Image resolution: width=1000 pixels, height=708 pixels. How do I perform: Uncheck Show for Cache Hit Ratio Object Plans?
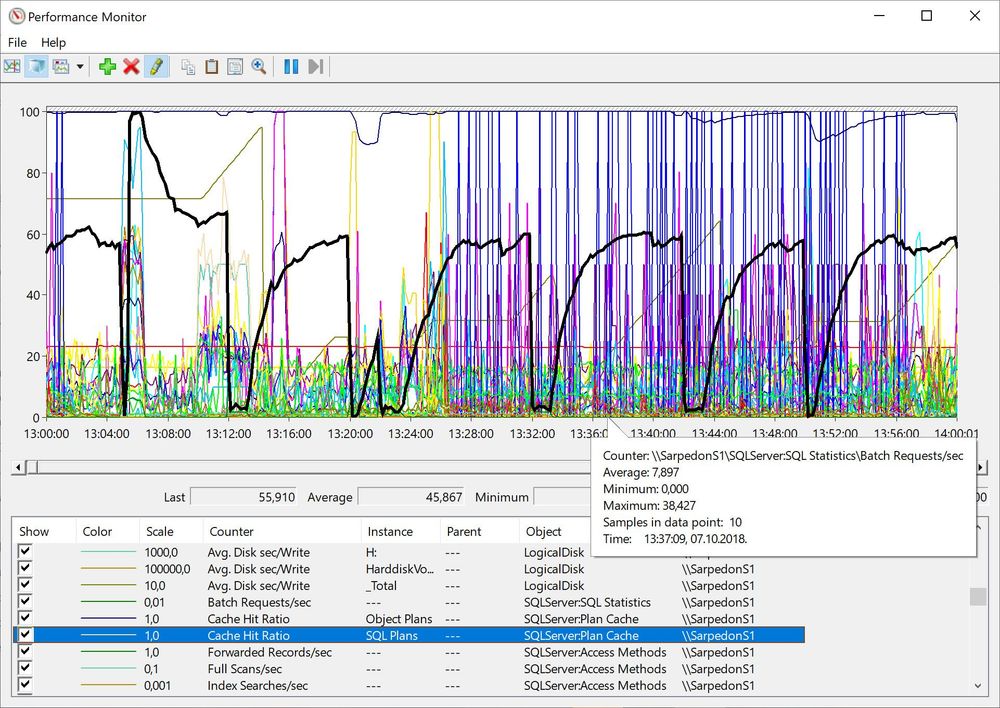(25, 617)
